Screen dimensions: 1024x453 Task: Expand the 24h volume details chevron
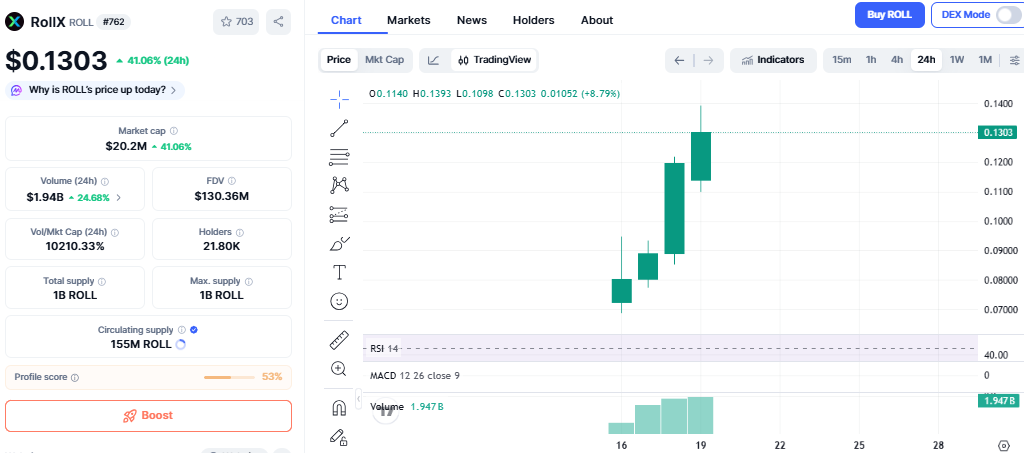119,198
